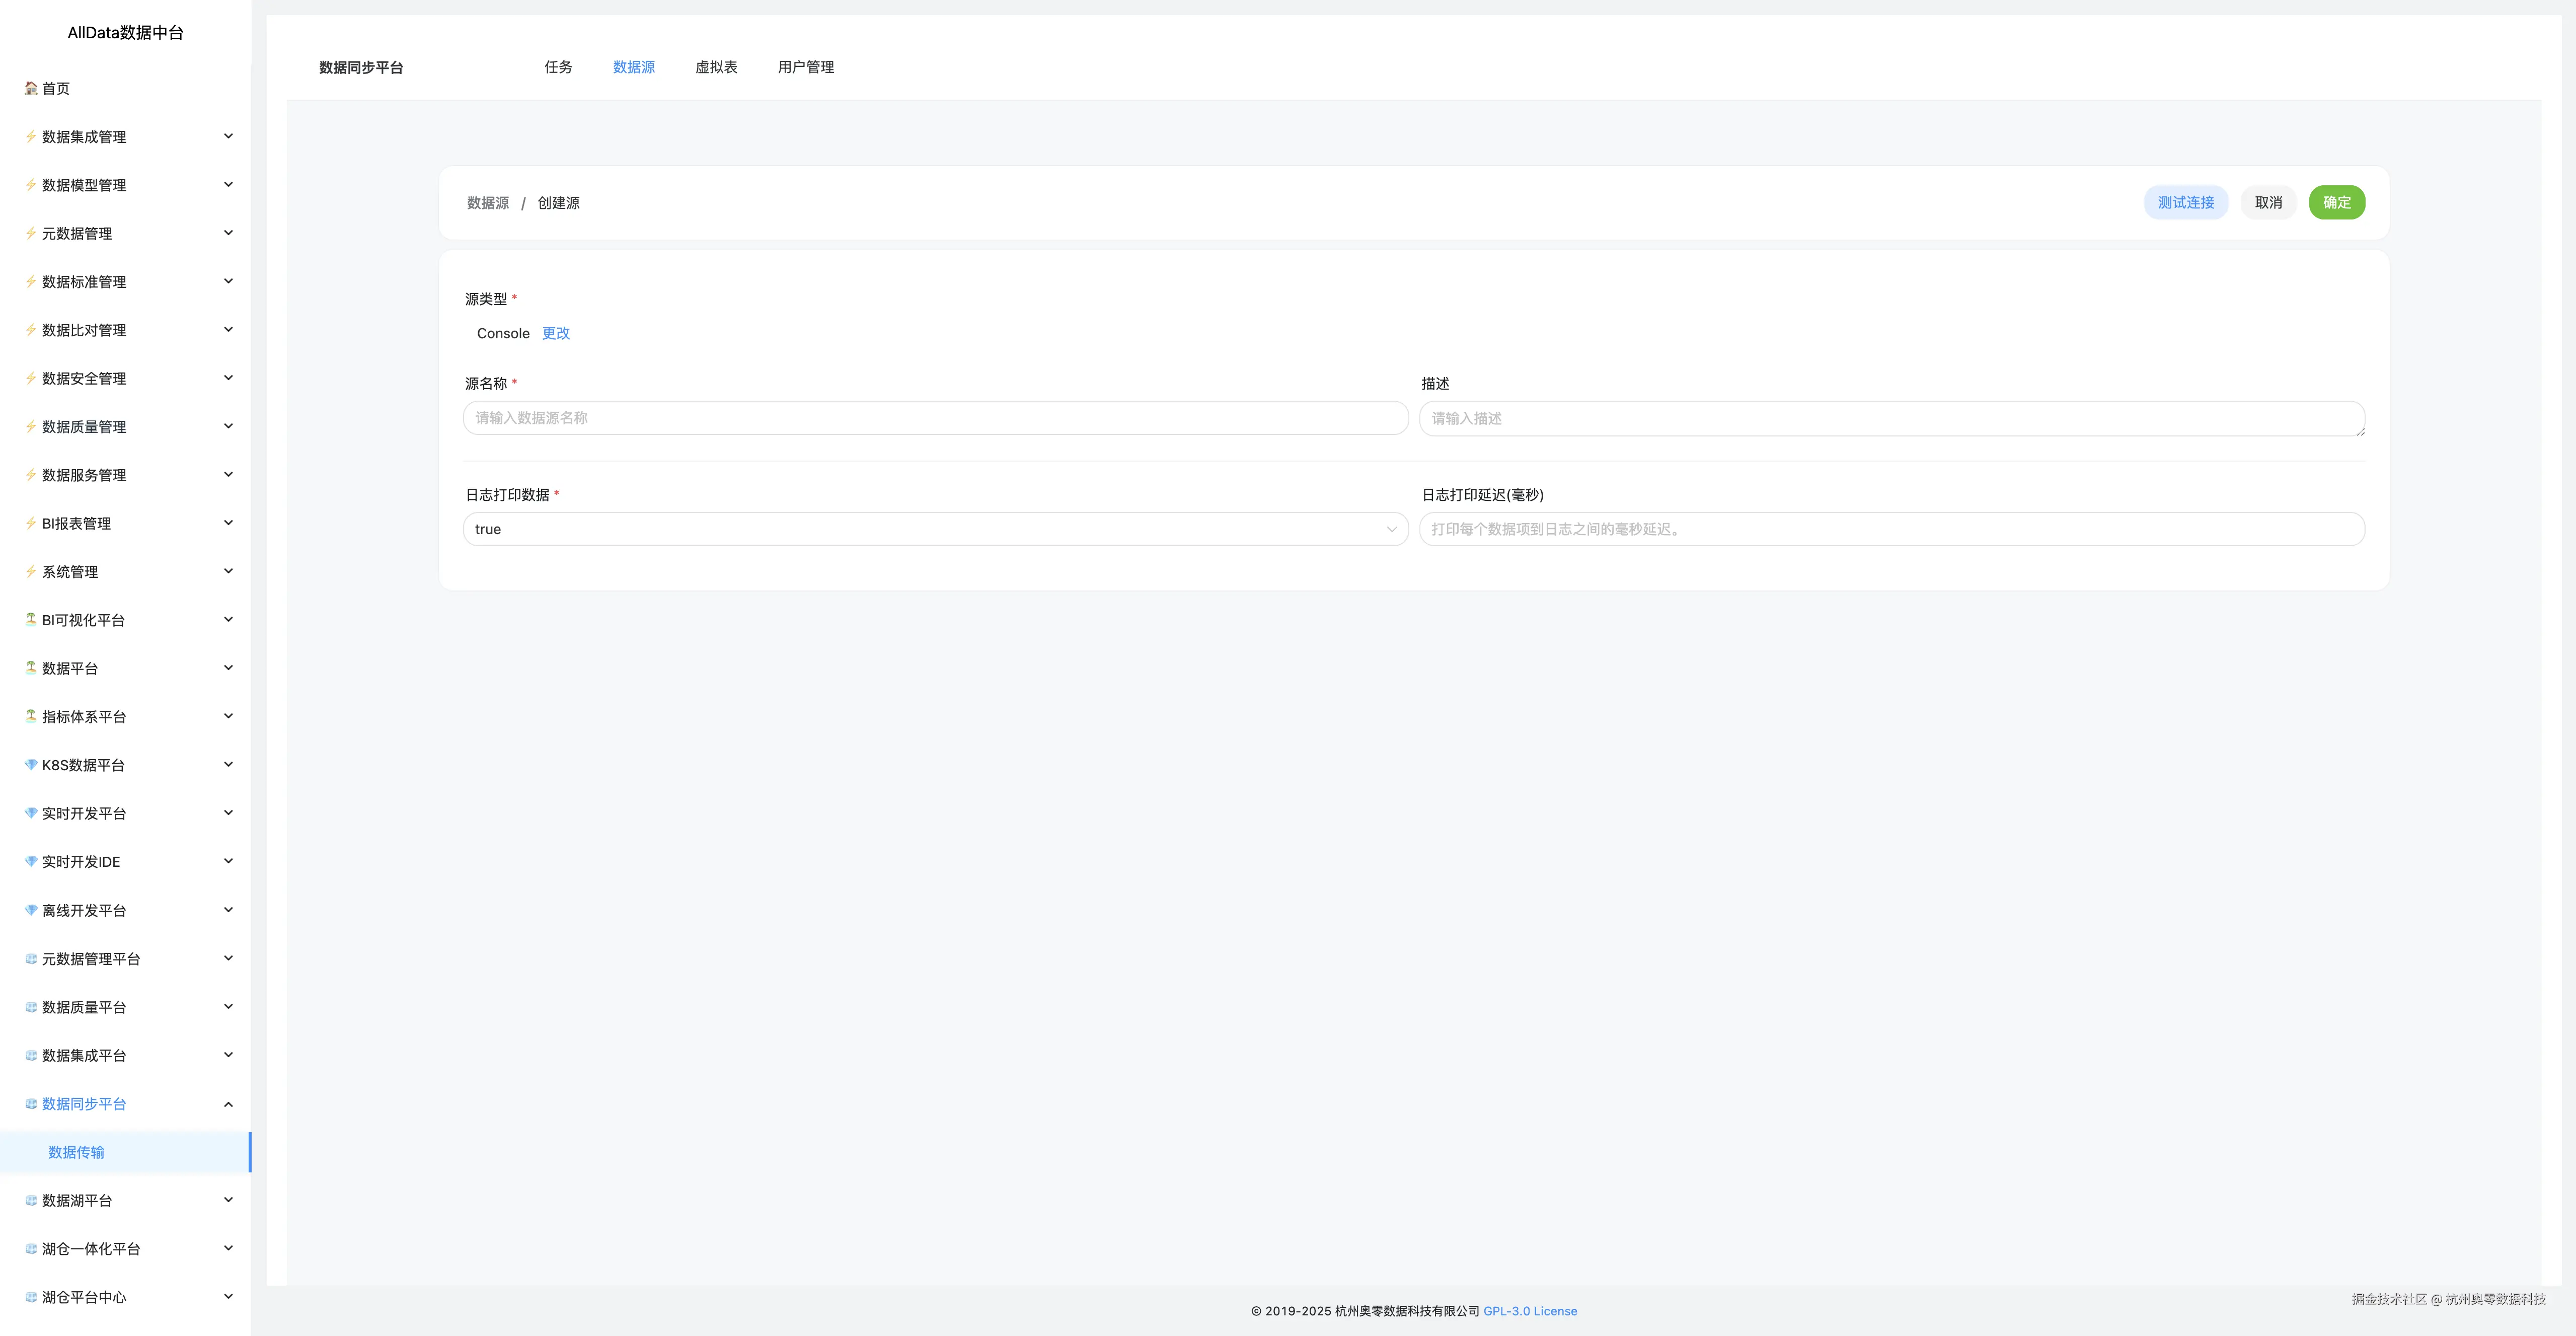The image size is (2576, 1336).
Task: Click the 更改 link next to Console
Action: 556,333
